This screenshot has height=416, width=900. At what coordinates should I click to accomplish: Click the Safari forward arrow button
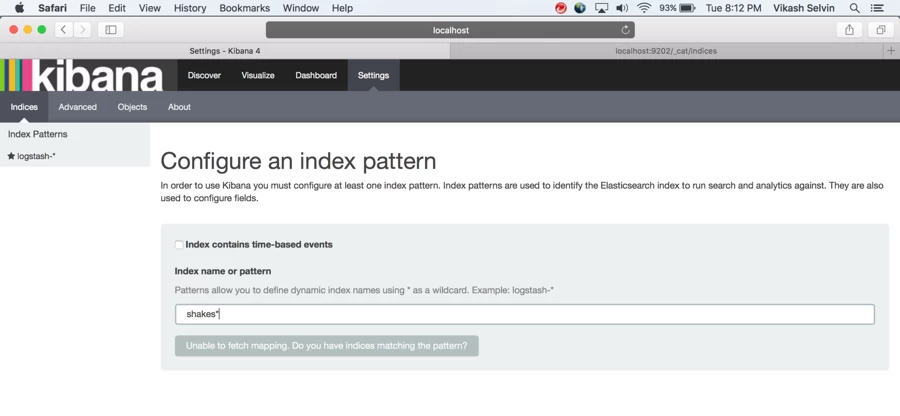pyautogui.click(x=82, y=30)
